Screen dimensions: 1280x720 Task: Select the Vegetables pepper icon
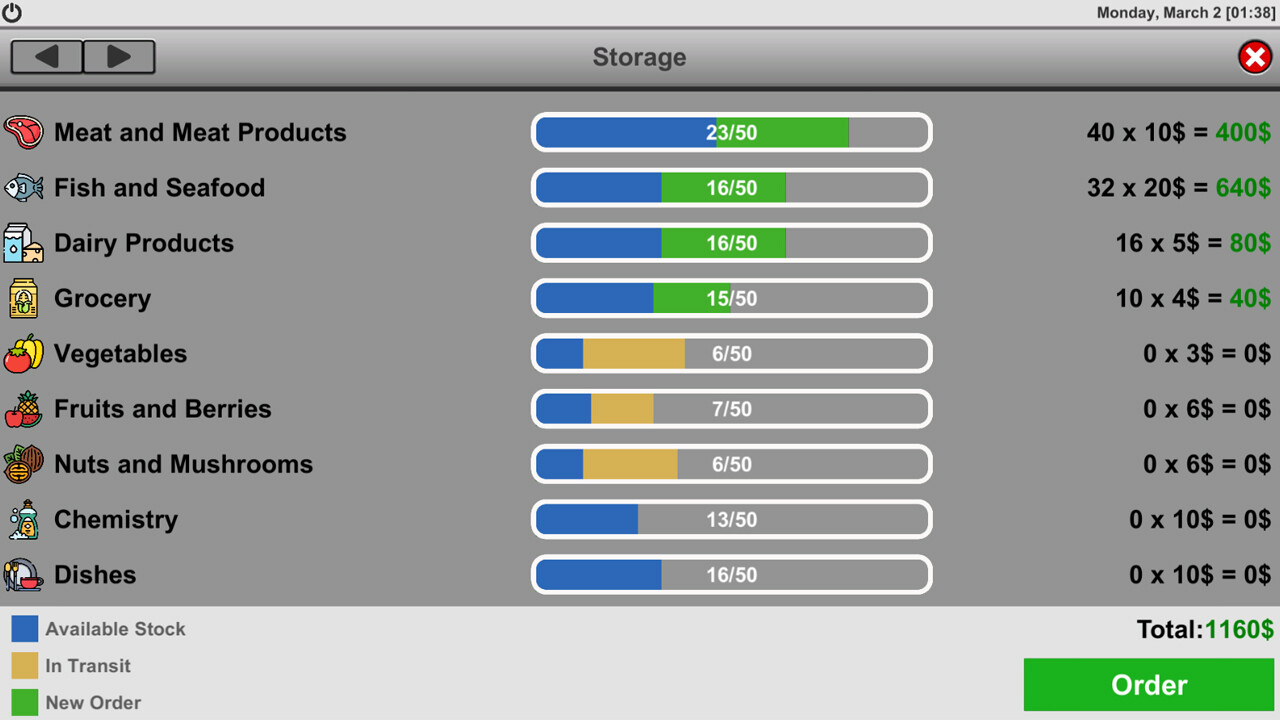pos(23,354)
